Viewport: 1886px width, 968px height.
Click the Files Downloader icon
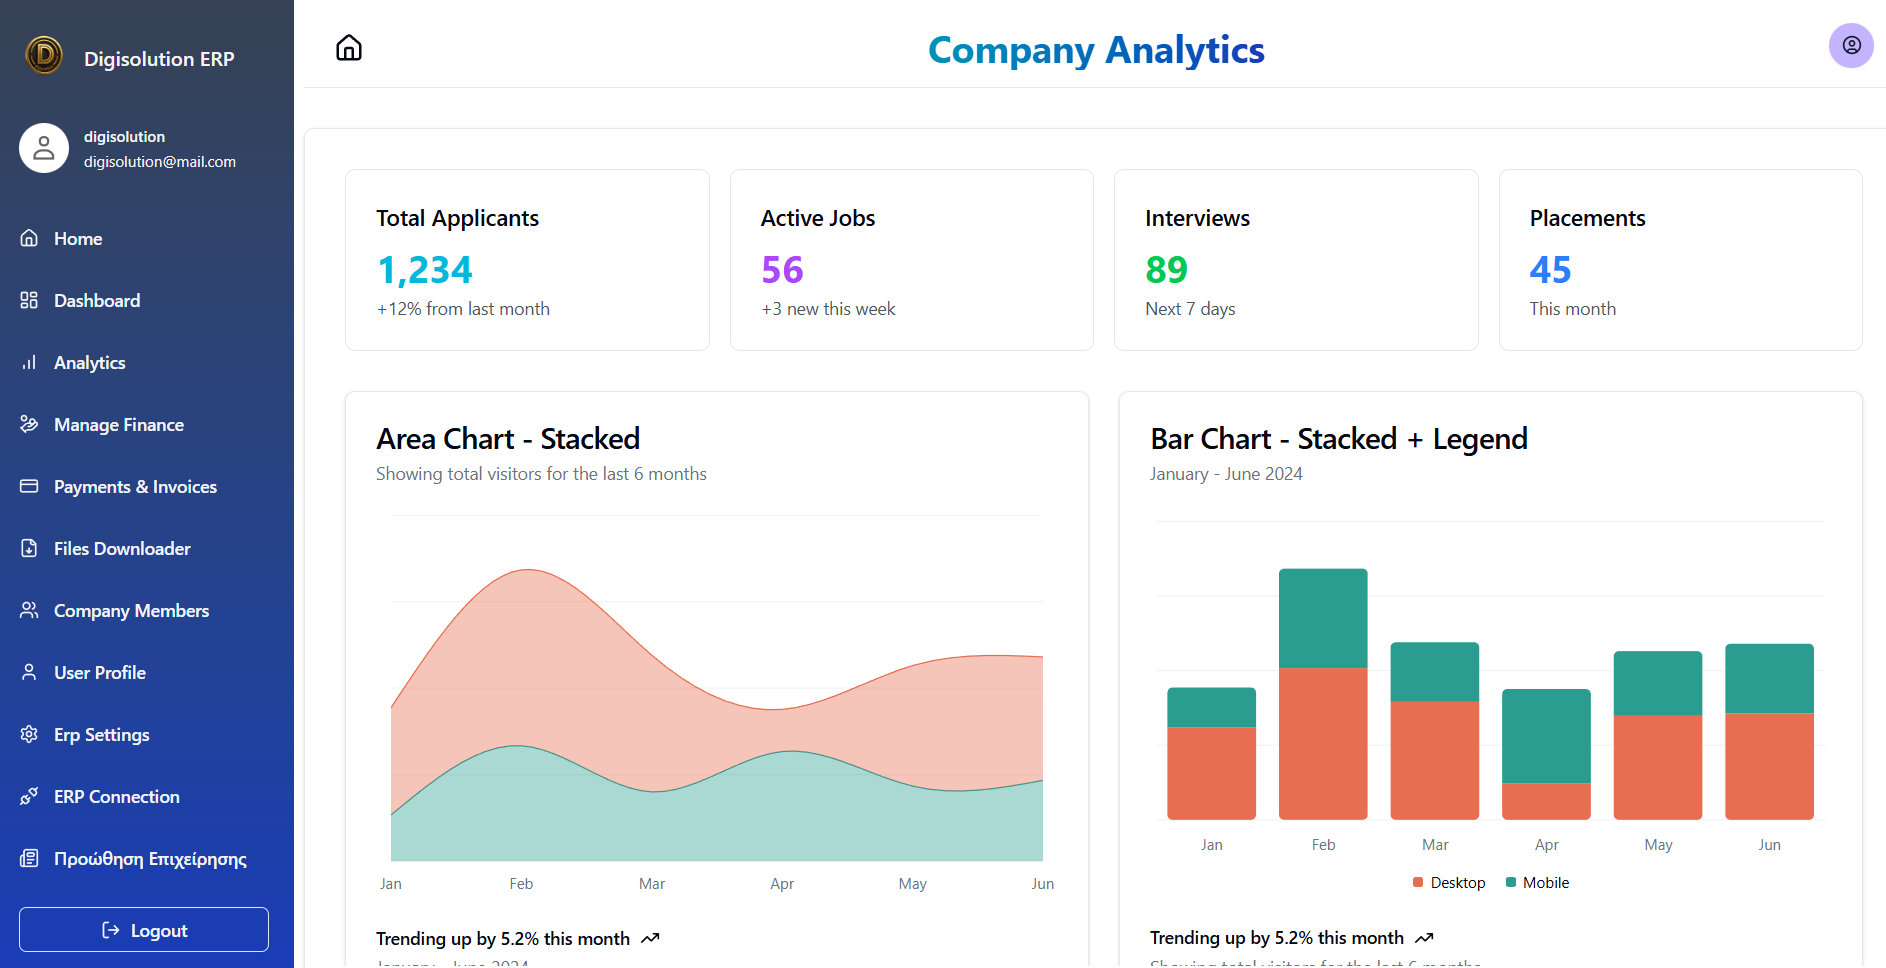point(29,549)
